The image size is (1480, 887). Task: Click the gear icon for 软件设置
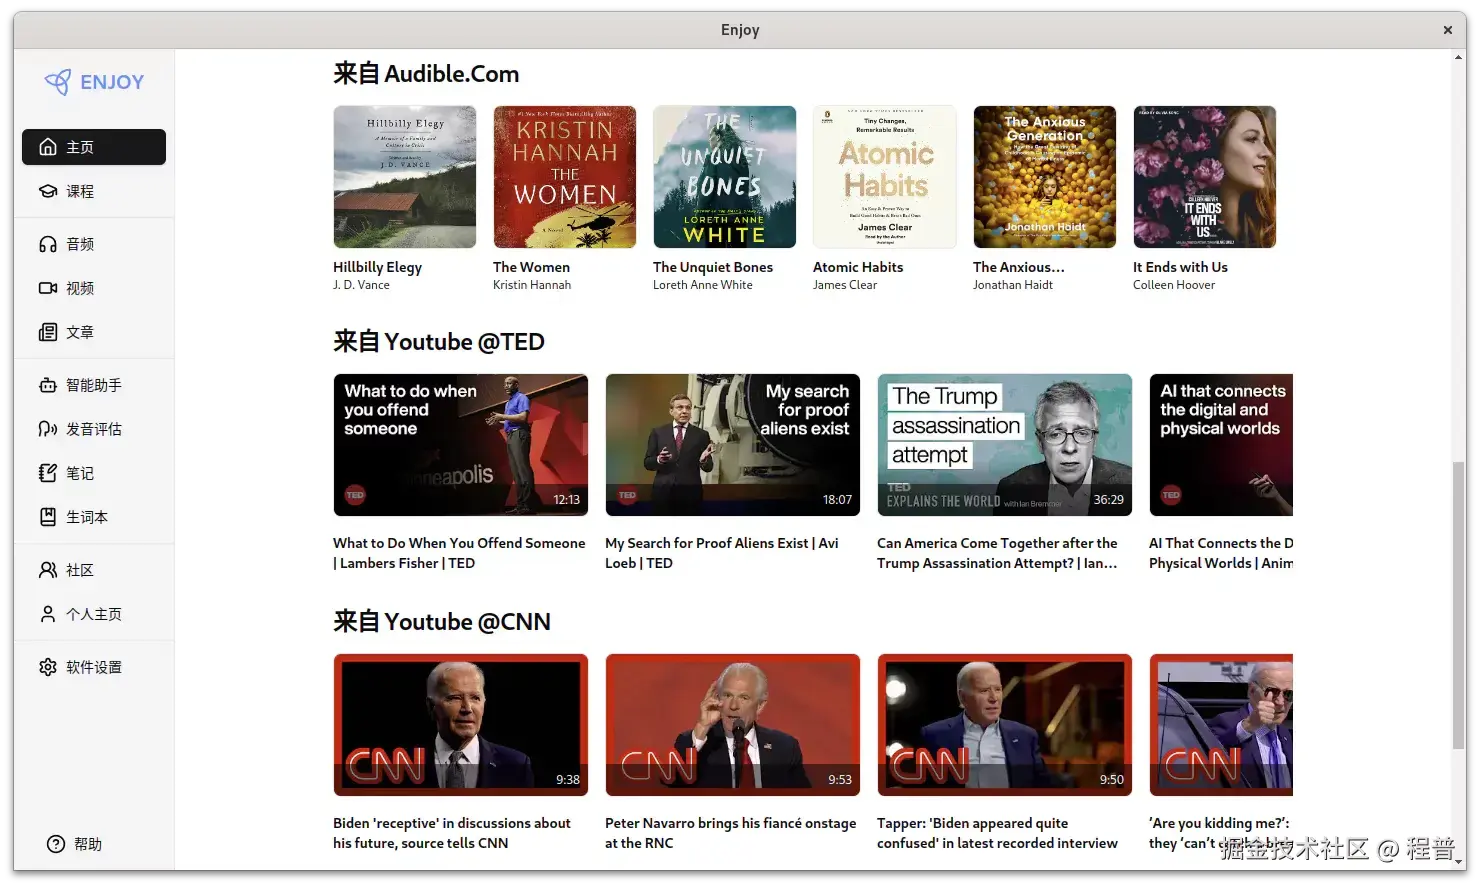[x=48, y=667]
